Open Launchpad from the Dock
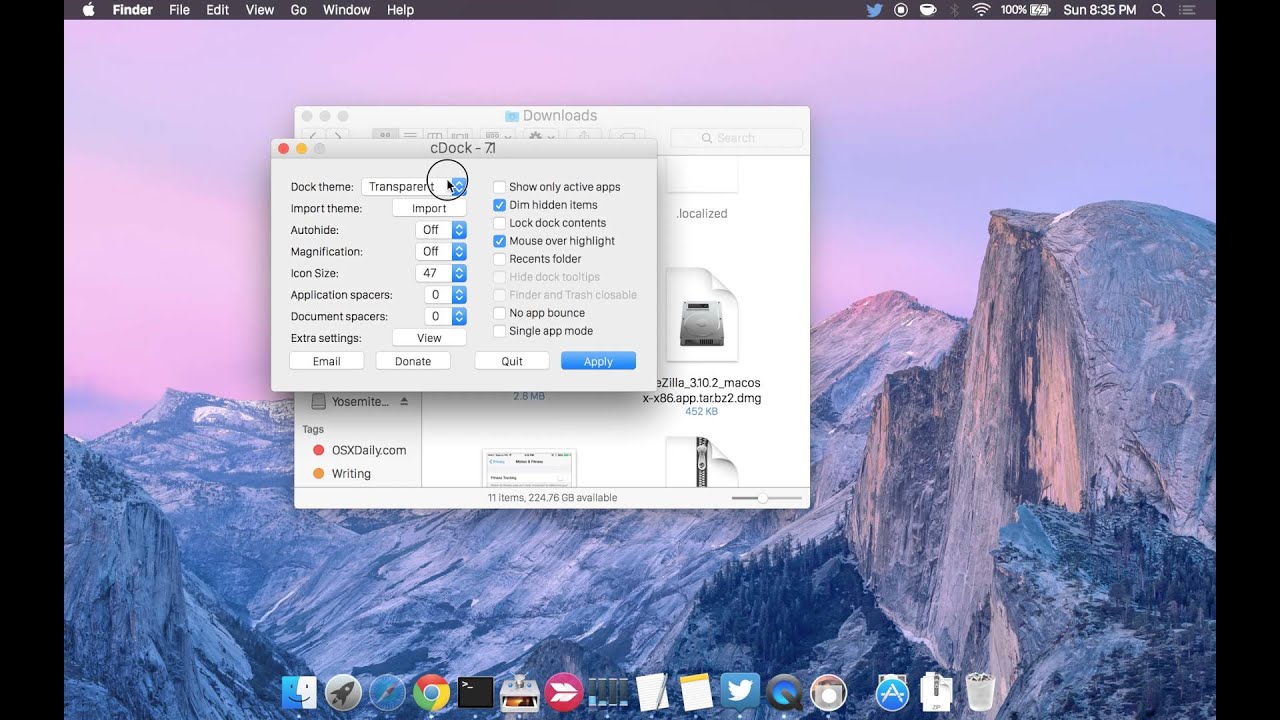 click(x=343, y=690)
